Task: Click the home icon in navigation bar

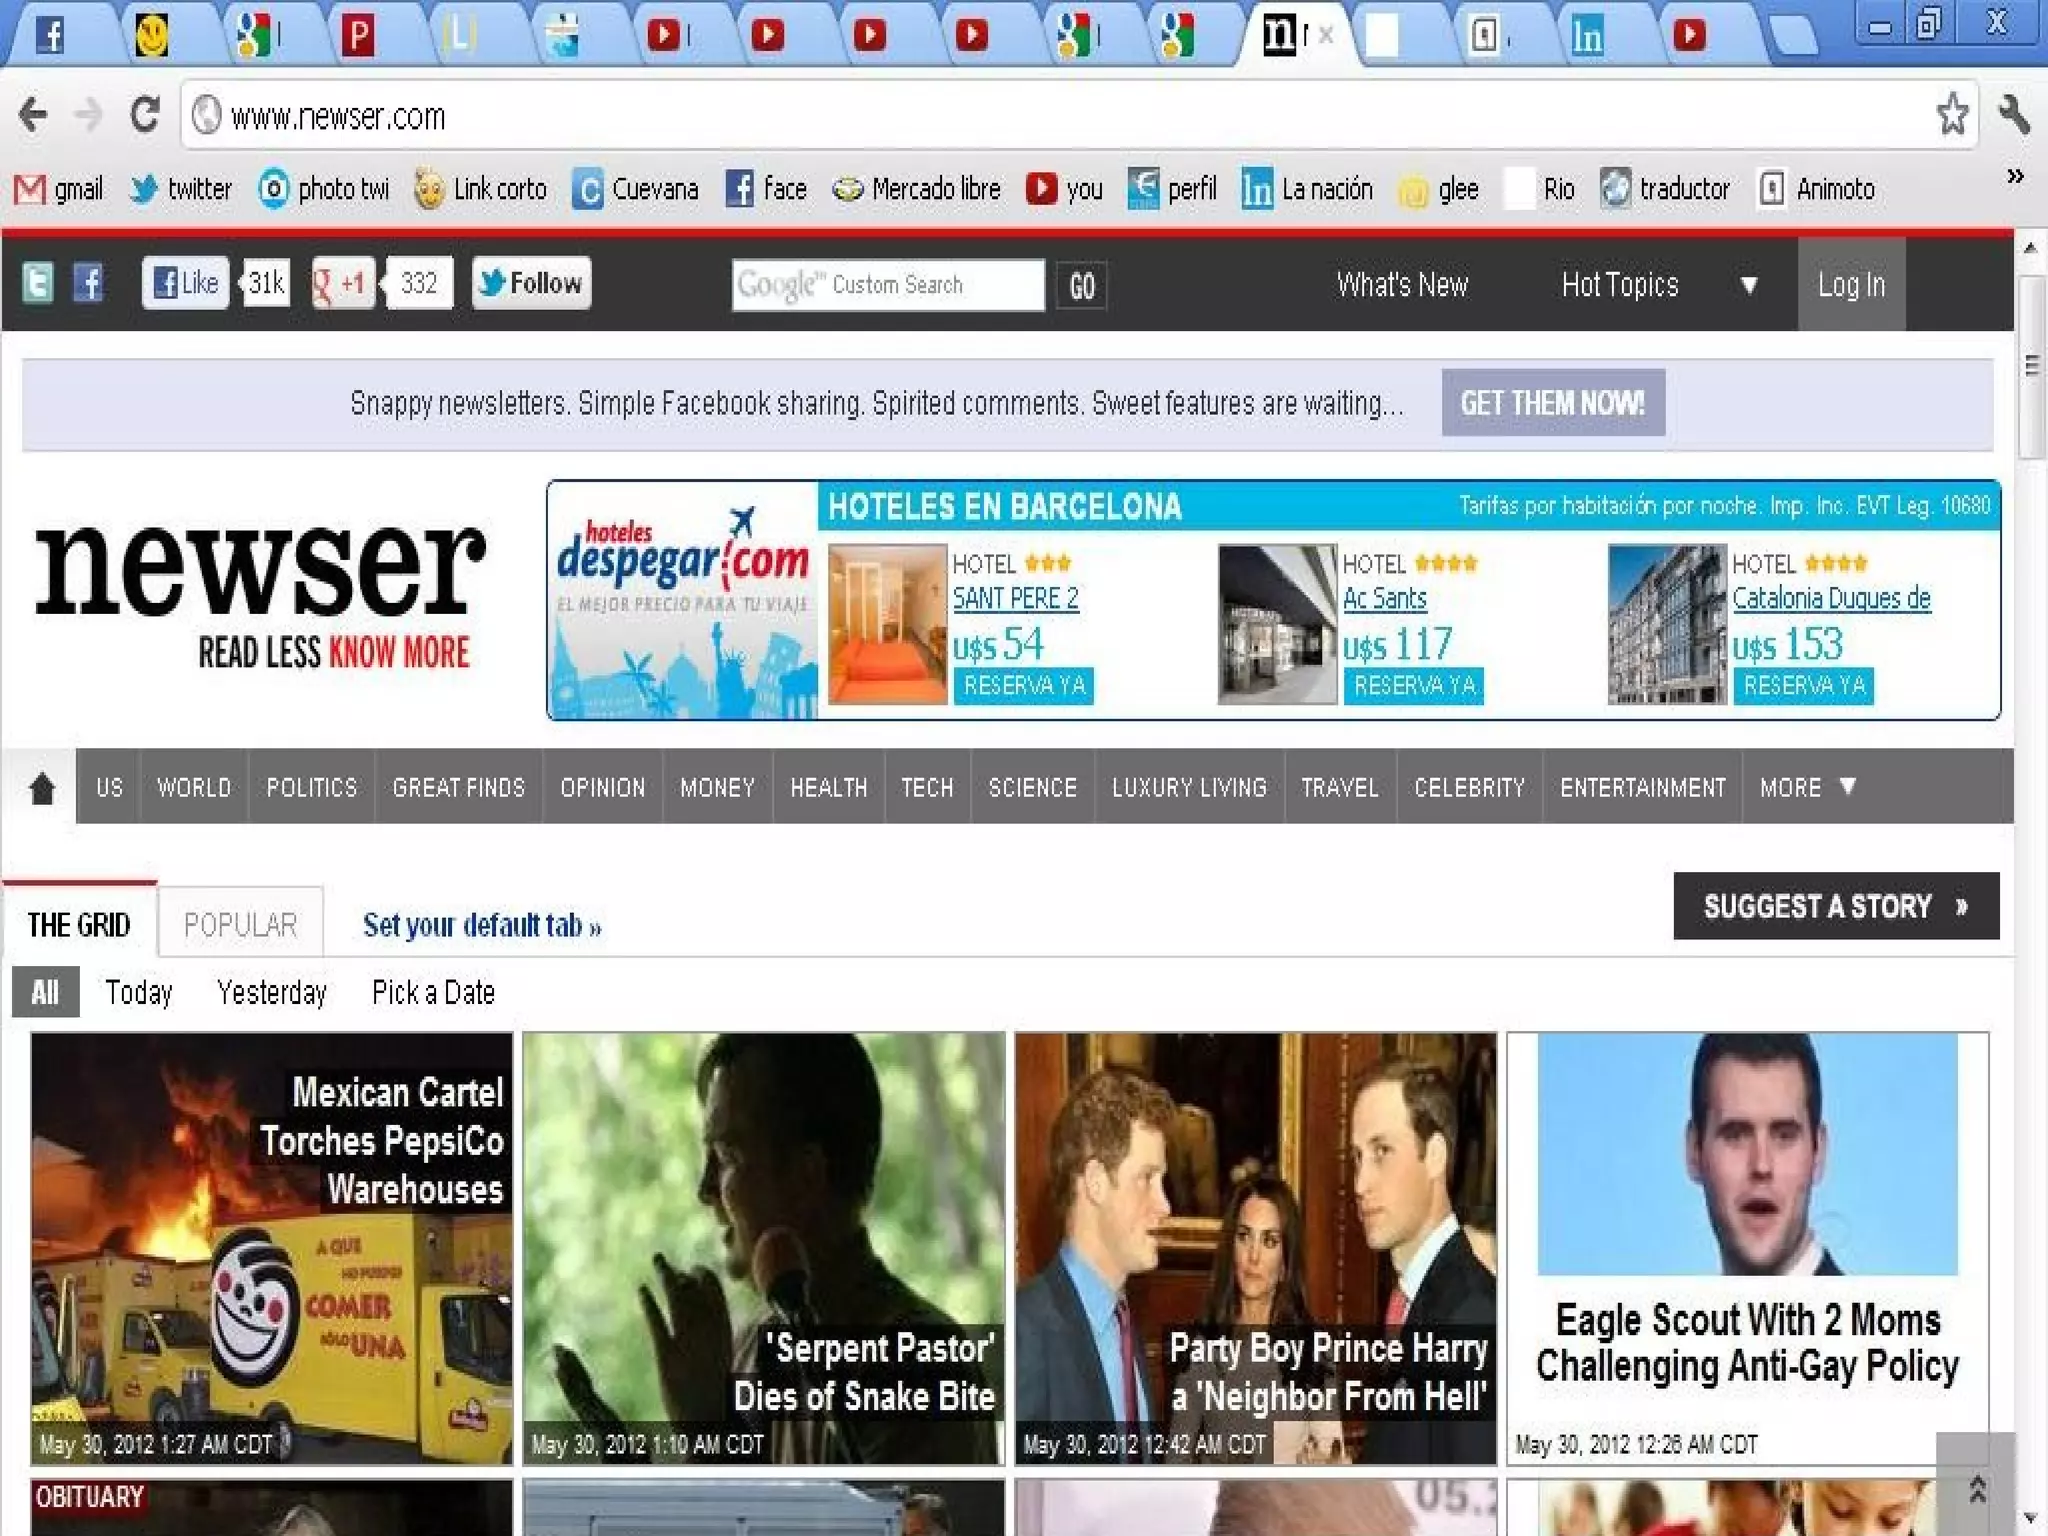Action: [41, 787]
